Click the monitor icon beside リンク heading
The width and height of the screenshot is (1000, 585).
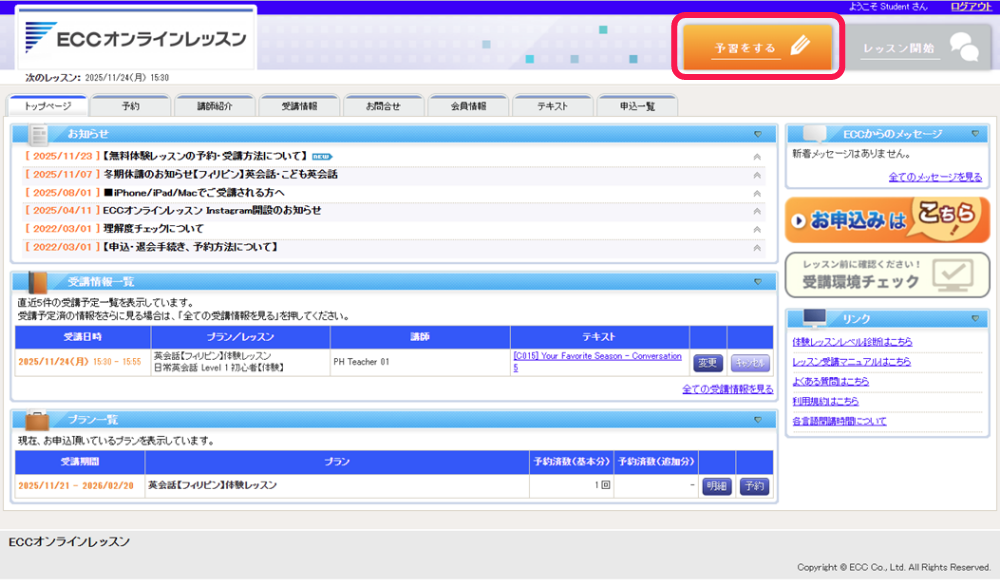coord(814,319)
